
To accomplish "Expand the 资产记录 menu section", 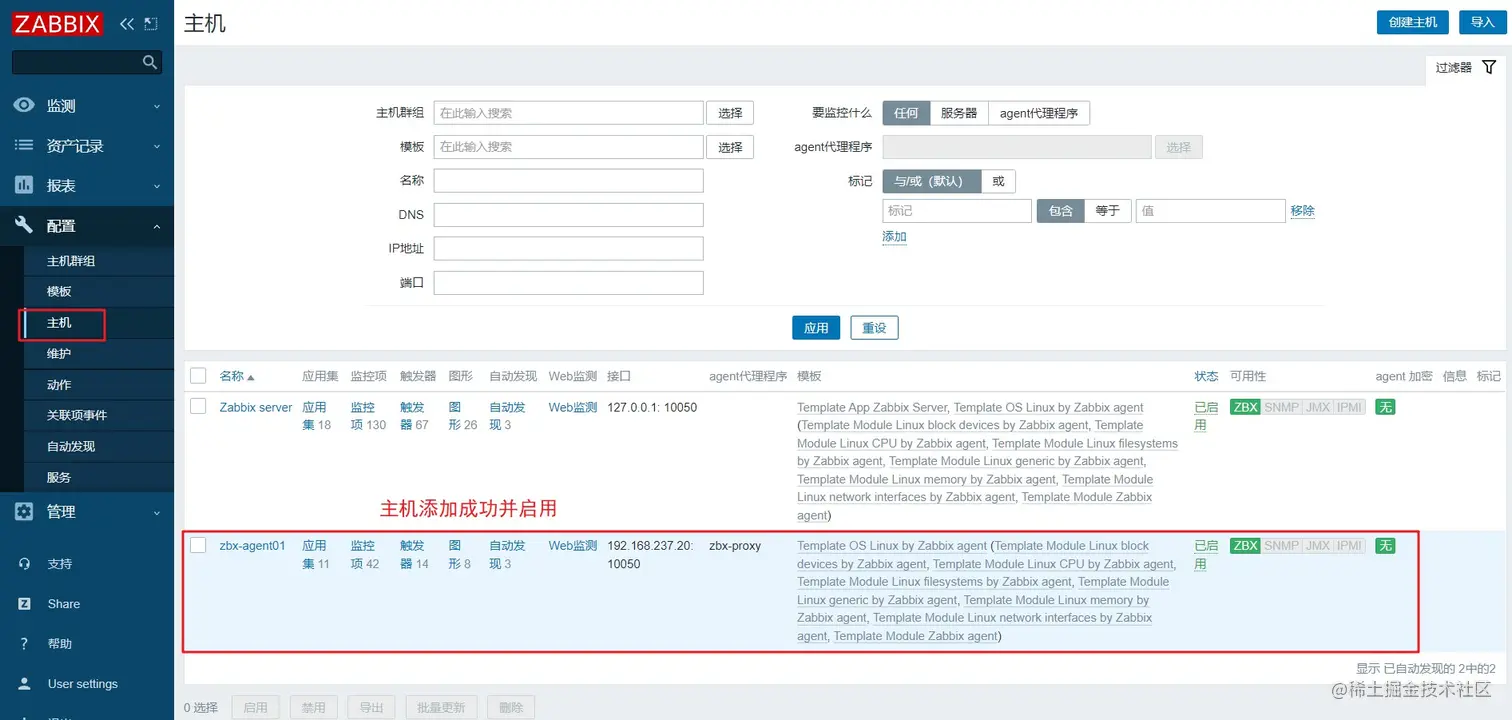I will coord(87,146).
